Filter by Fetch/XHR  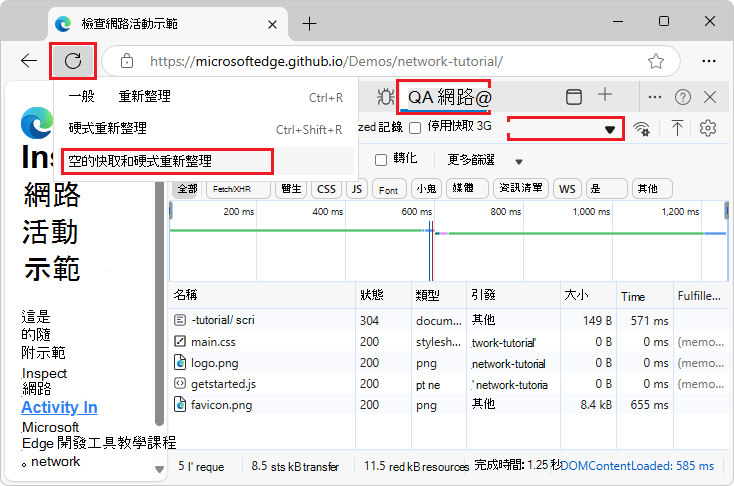238,189
